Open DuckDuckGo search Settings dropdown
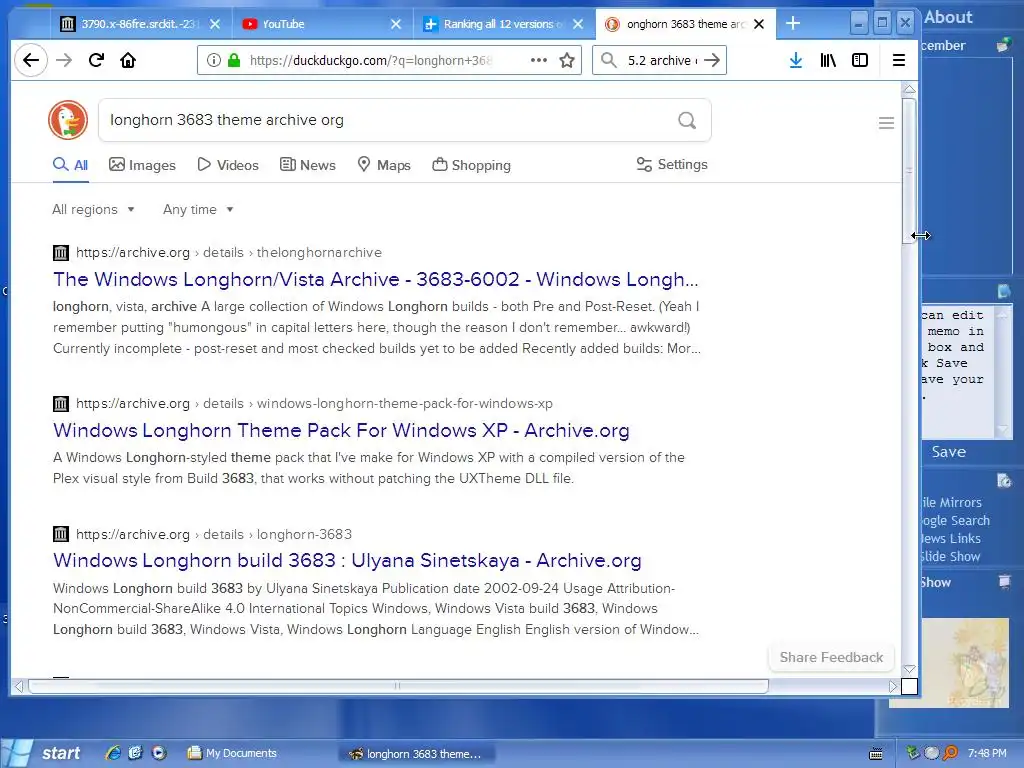1024x768 pixels. pos(672,165)
